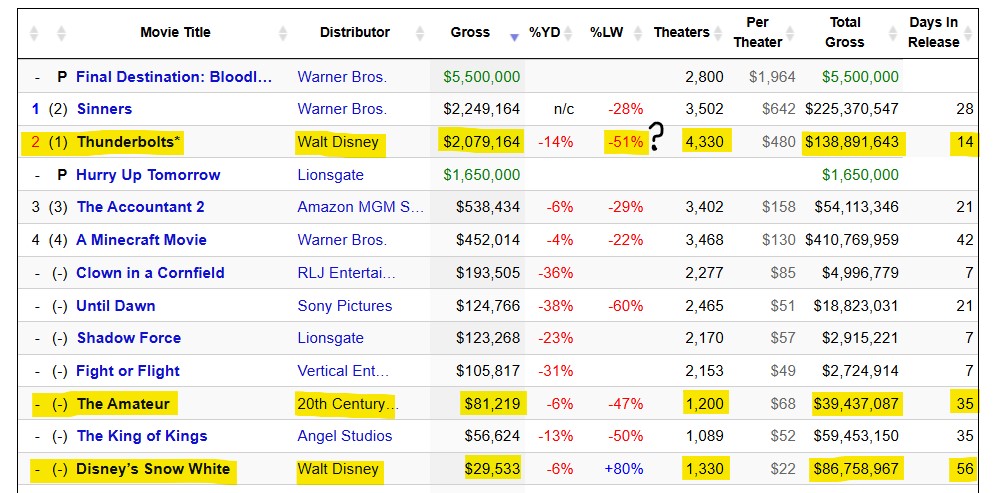Open the Fight or Flight link
Viewport: 1000px width, 493px height.
[128, 371]
